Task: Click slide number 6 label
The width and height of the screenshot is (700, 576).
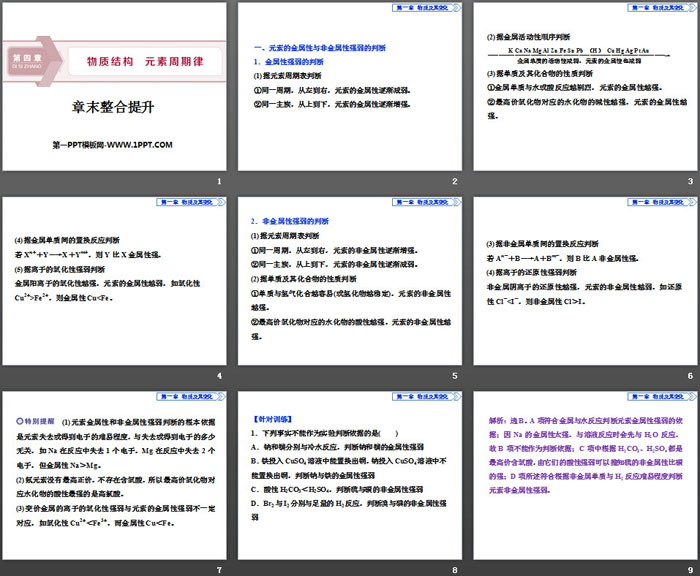Action: [690, 376]
